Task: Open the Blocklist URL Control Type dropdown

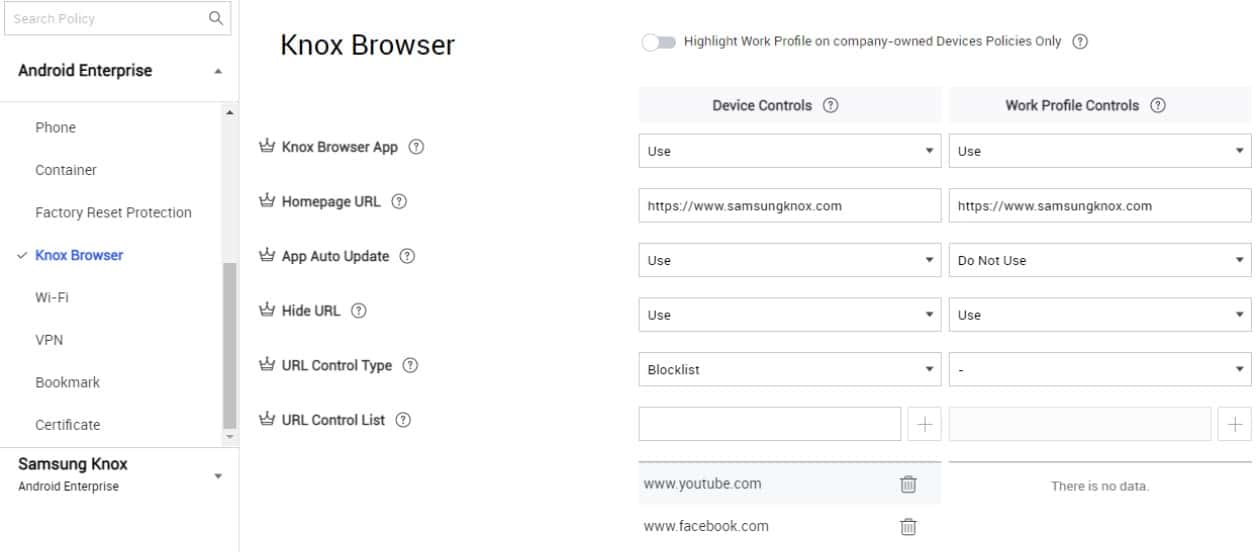Action: point(790,369)
